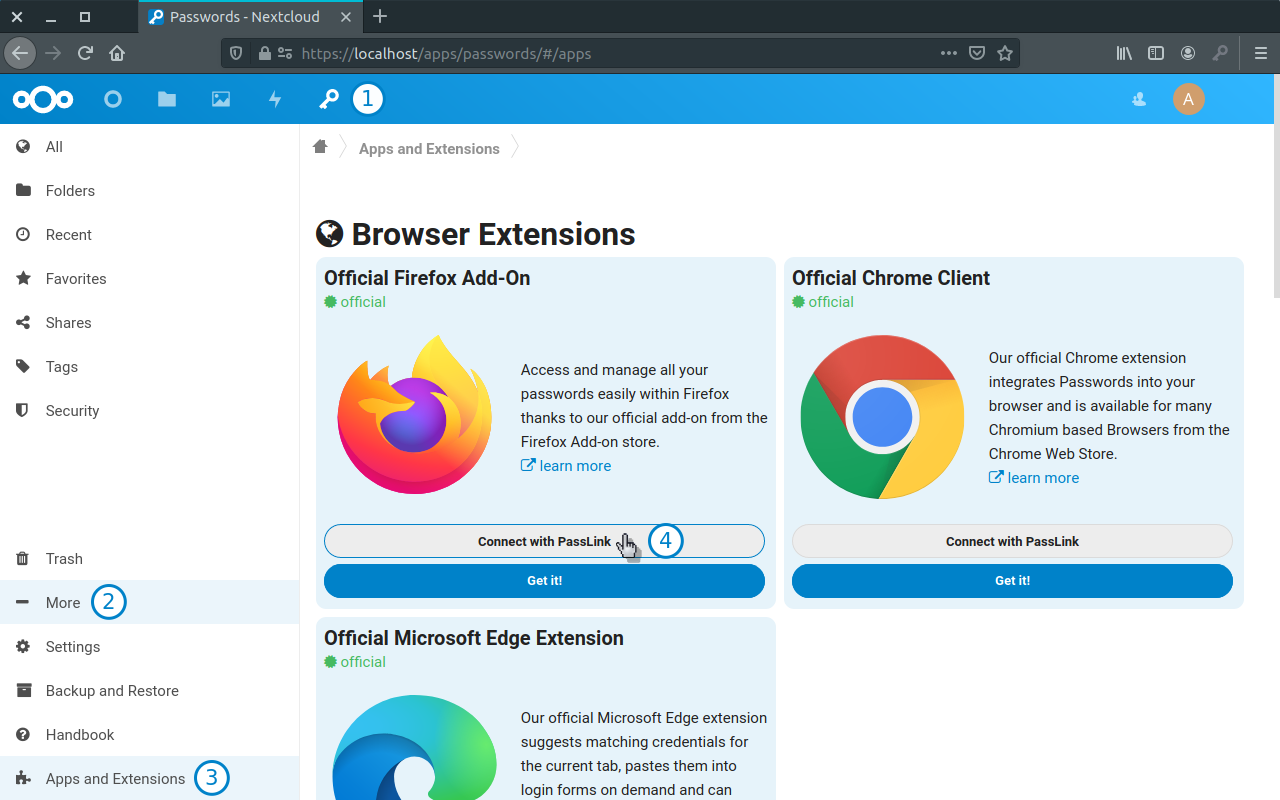This screenshot has width=1280, height=800.
Task: Open the user avatar menu
Action: tap(1188, 99)
